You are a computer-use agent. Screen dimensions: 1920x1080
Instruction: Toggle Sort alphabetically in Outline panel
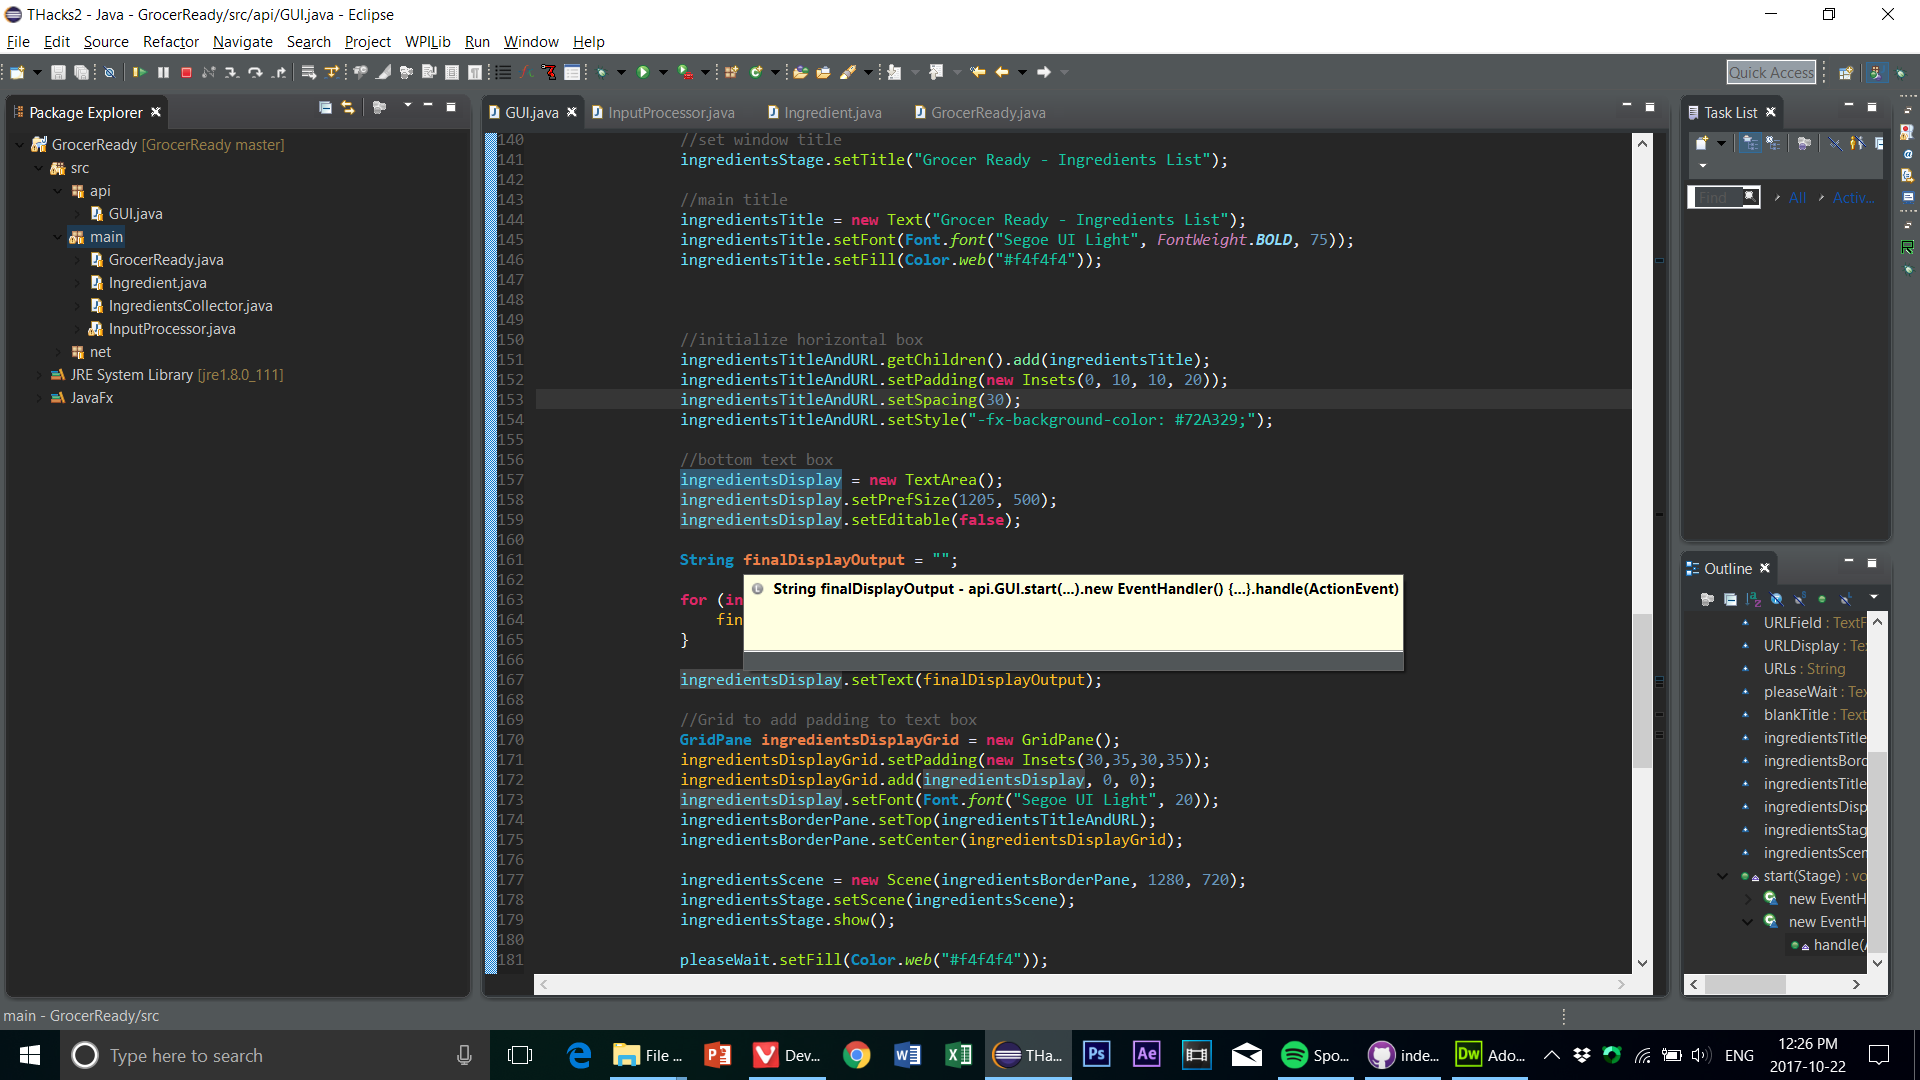pyautogui.click(x=1753, y=599)
